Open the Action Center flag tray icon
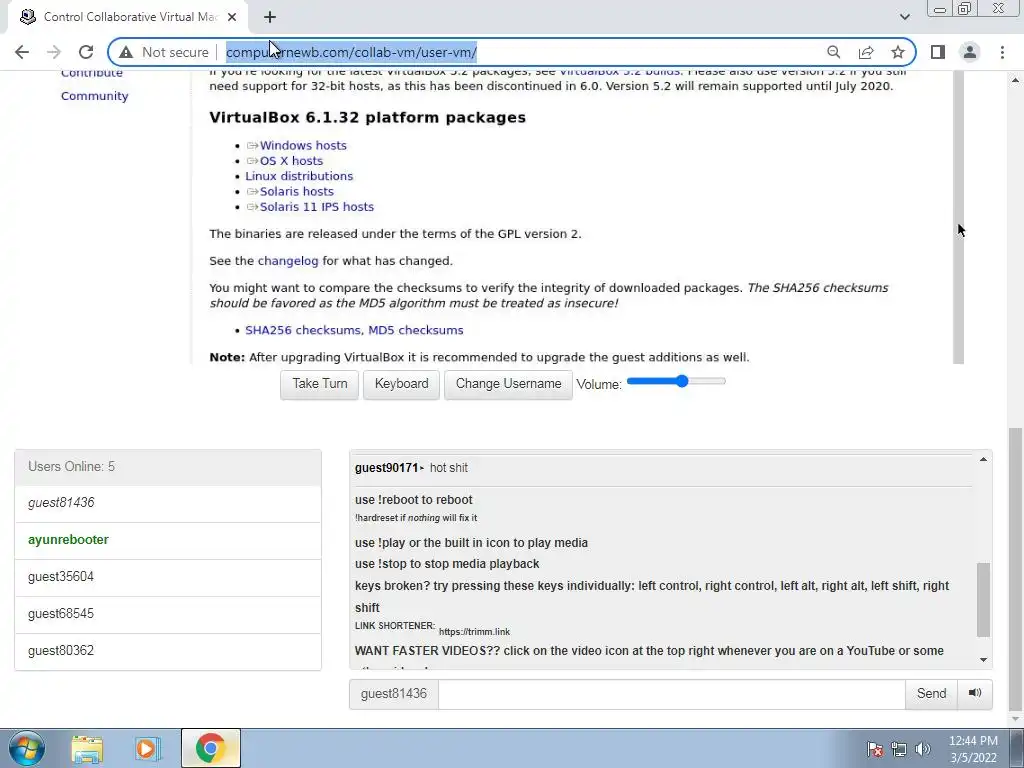The width and height of the screenshot is (1024, 768). (x=874, y=749)
